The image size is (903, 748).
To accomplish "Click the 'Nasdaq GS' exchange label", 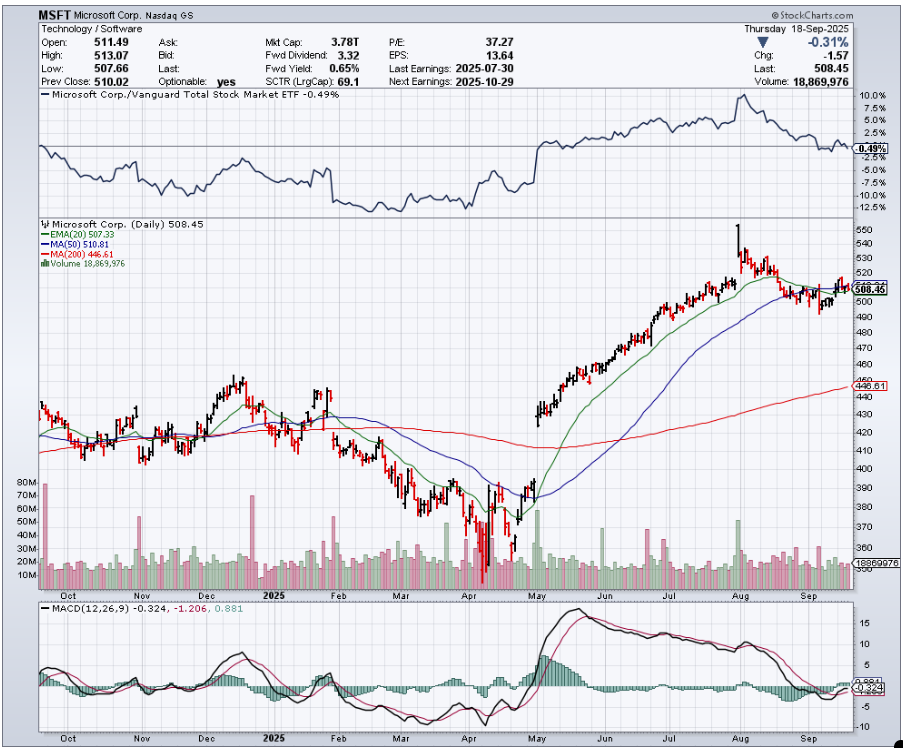I will pyautogui.click(x=170, y=16).
